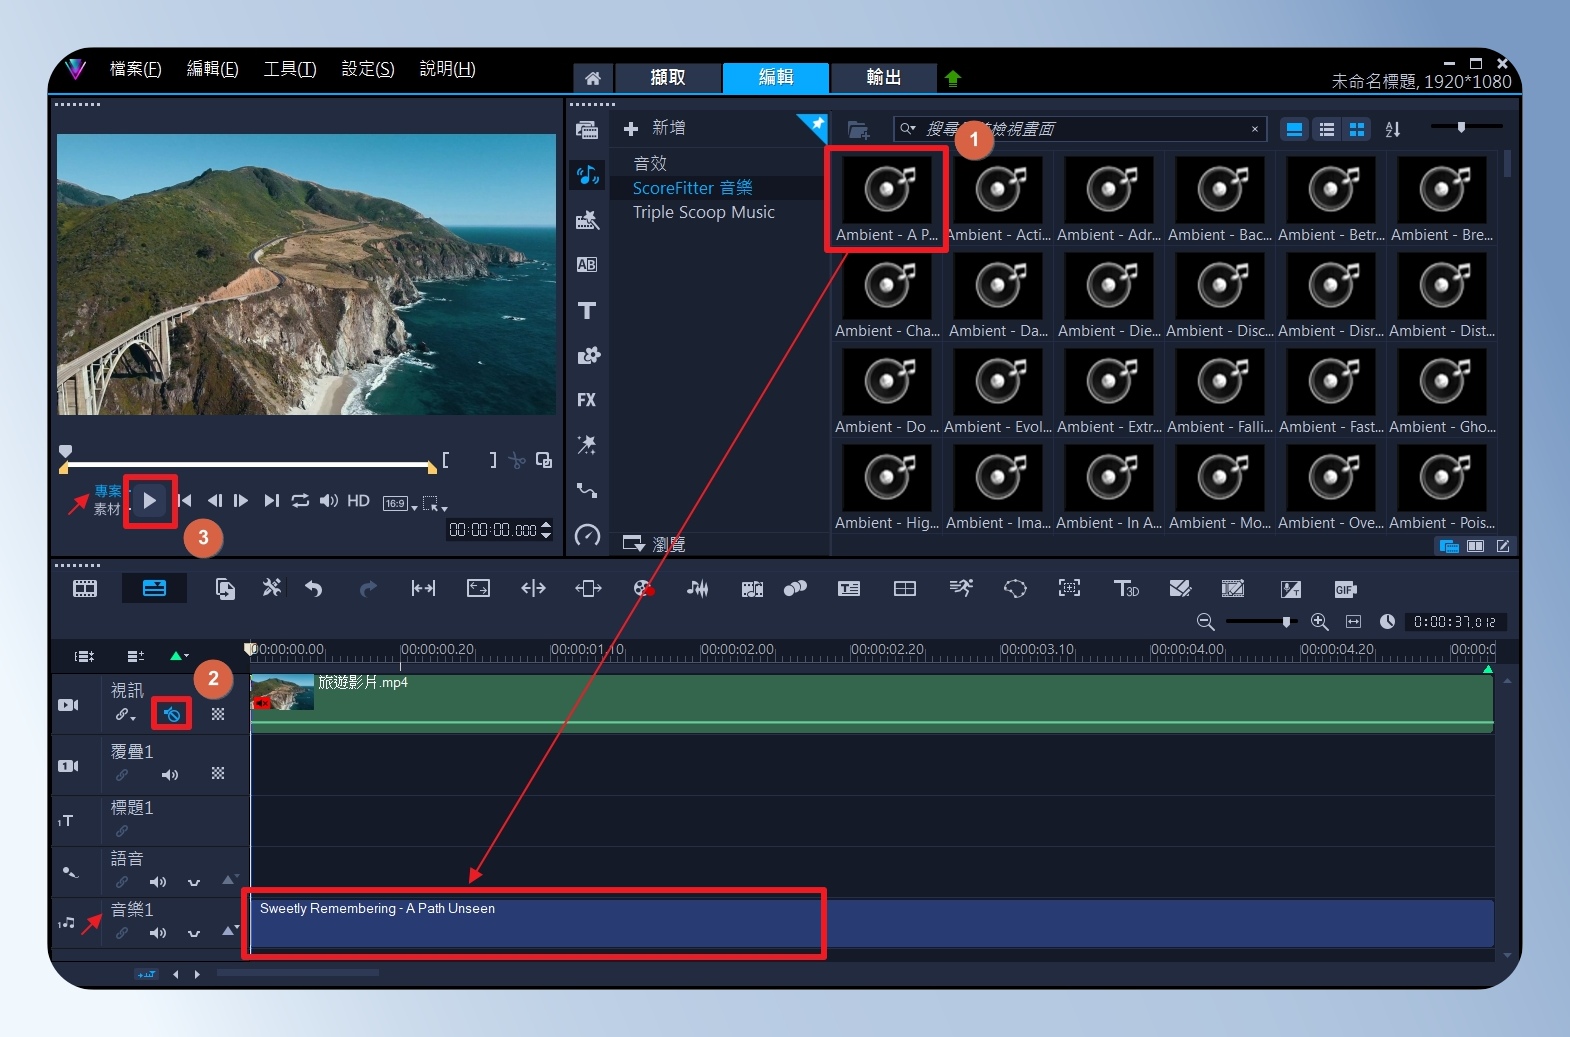Play the preview video

click(x=150, y=501)
